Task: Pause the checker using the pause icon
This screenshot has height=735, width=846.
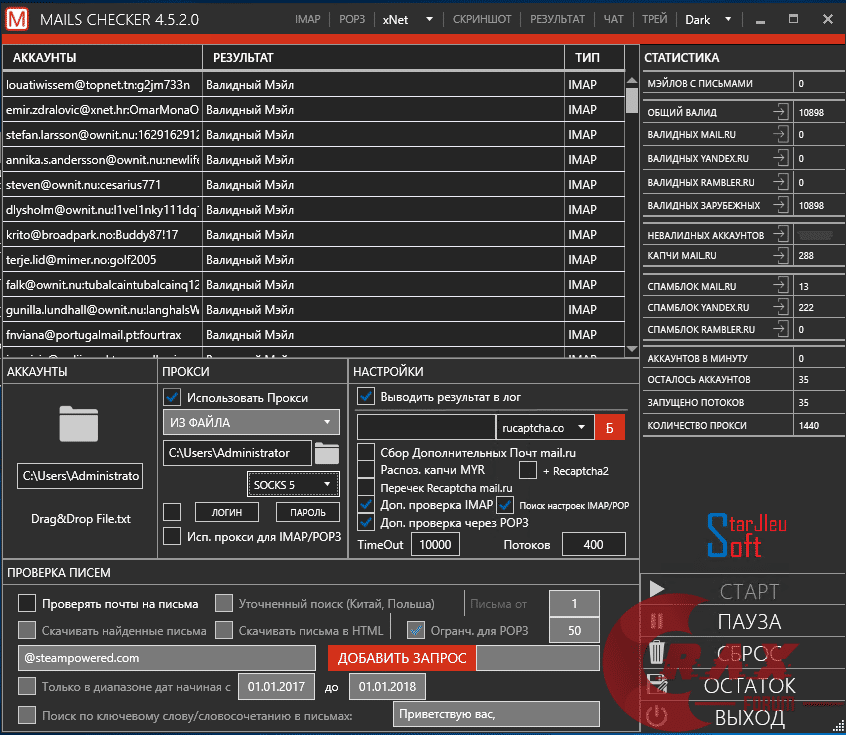Action: tap(658, 622)
